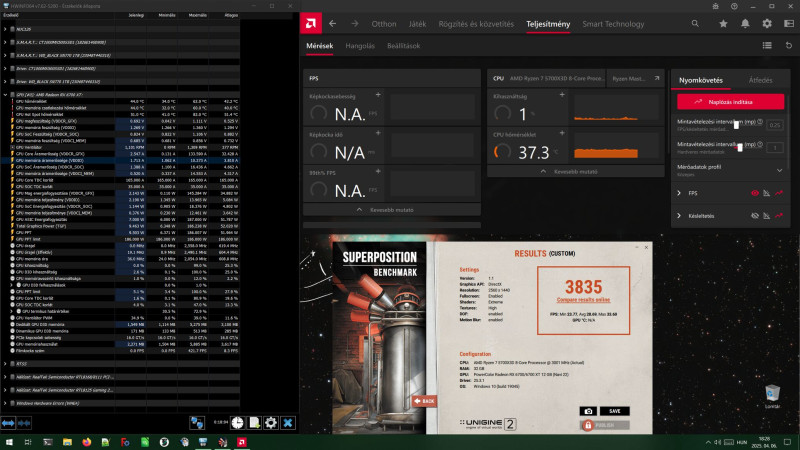Collapse CPU panel with Kevesebb mutató

(576, 171)
